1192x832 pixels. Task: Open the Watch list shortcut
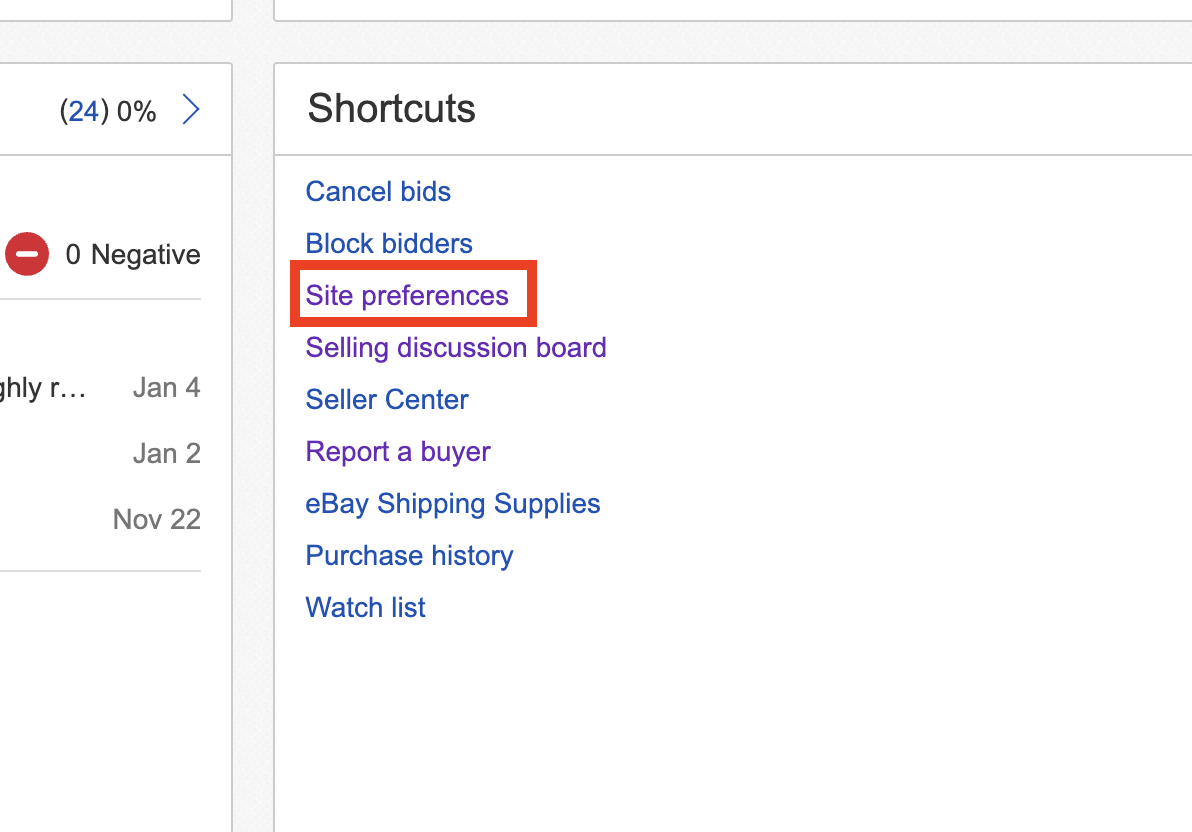point(365,607)
